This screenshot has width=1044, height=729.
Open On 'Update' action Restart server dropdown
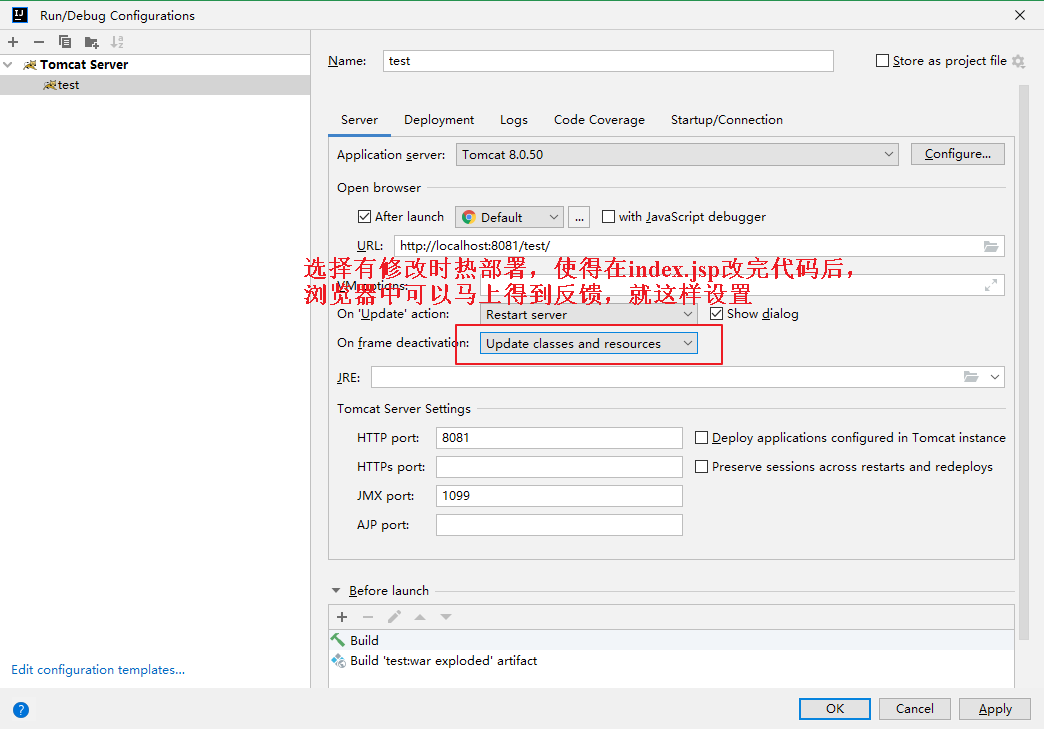coord(589,314)
